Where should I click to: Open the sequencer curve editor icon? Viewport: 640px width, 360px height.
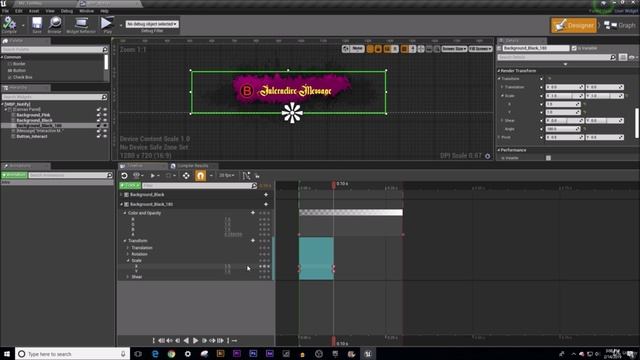pos(246,176)
